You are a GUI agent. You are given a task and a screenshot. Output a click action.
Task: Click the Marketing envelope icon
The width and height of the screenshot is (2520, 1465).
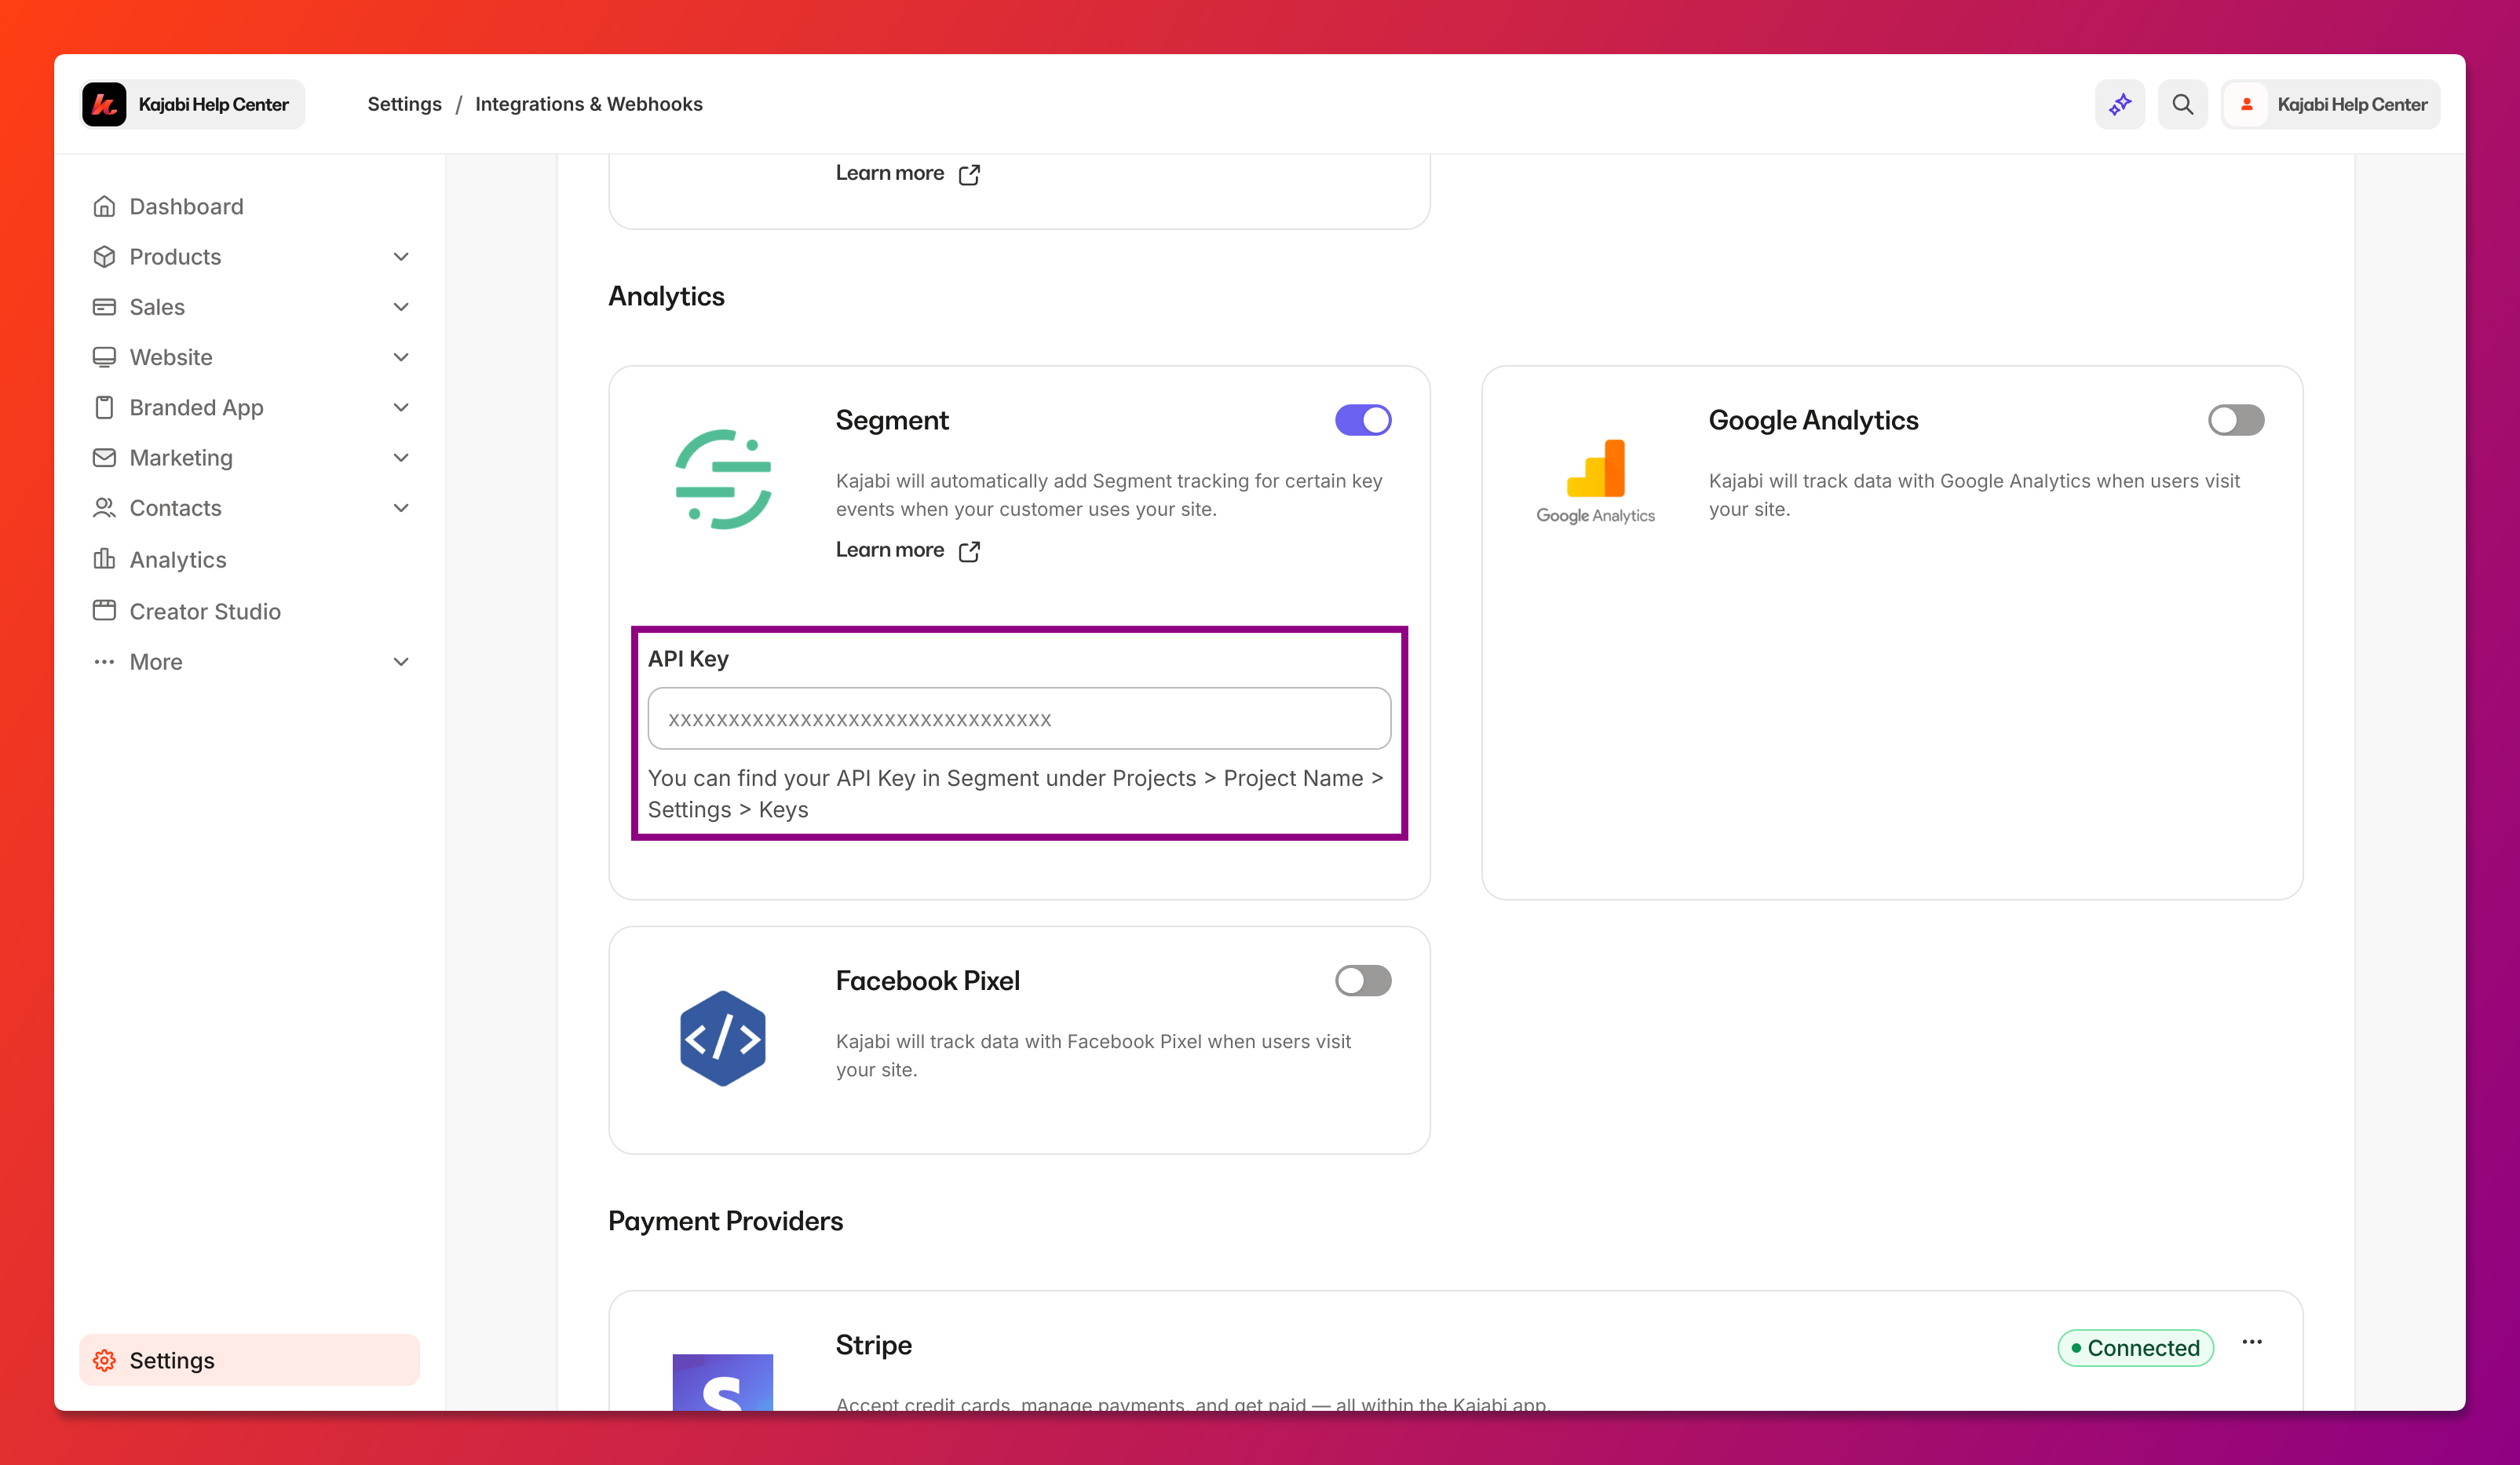click(104, 457)
